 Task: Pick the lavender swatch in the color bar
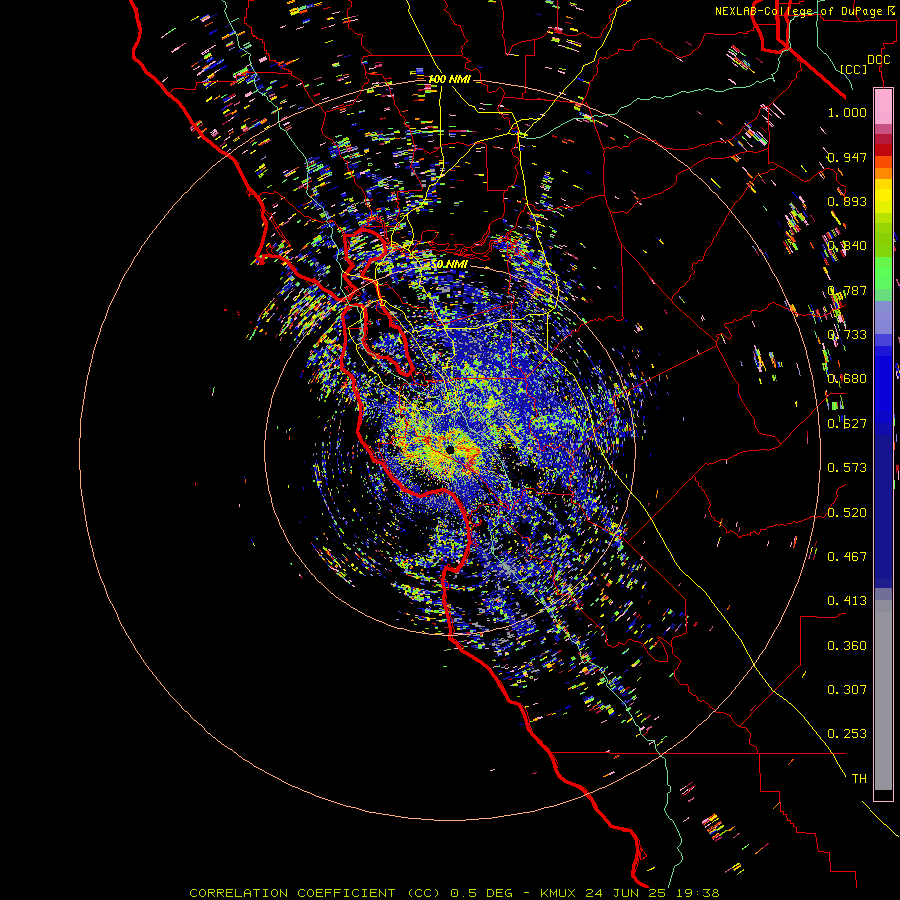883,318
